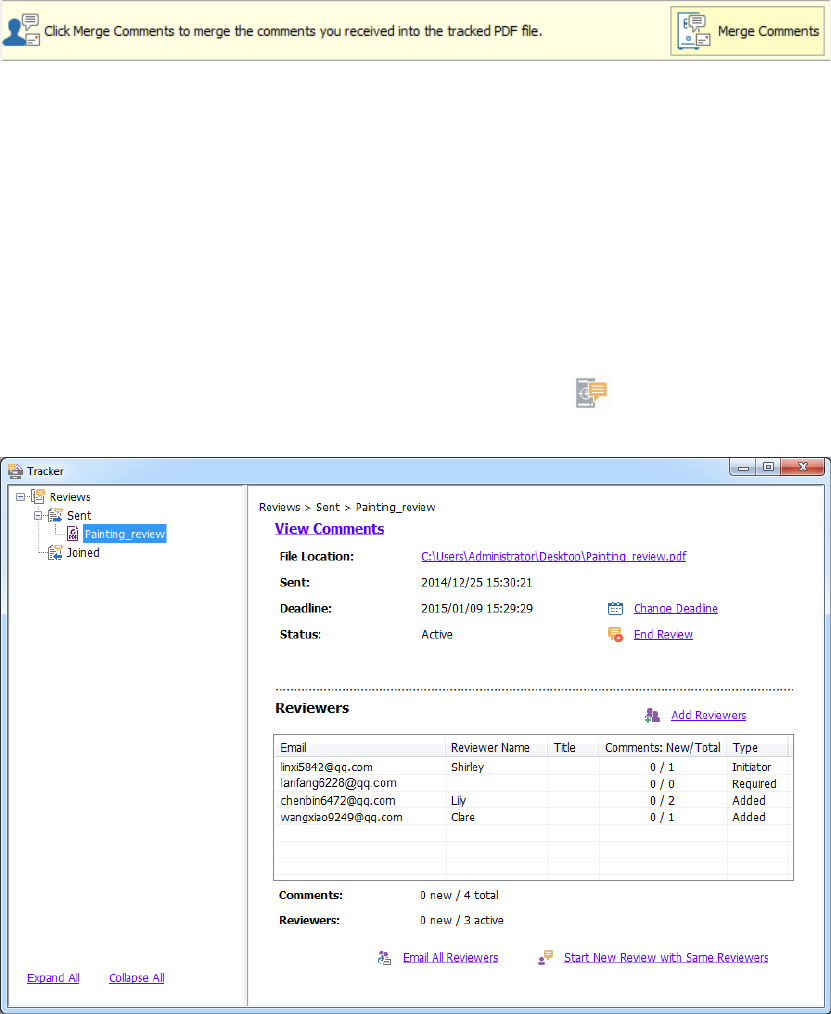Click the 0 / 2 comments cell
The image size is (831, 1014).
[662, 801]
